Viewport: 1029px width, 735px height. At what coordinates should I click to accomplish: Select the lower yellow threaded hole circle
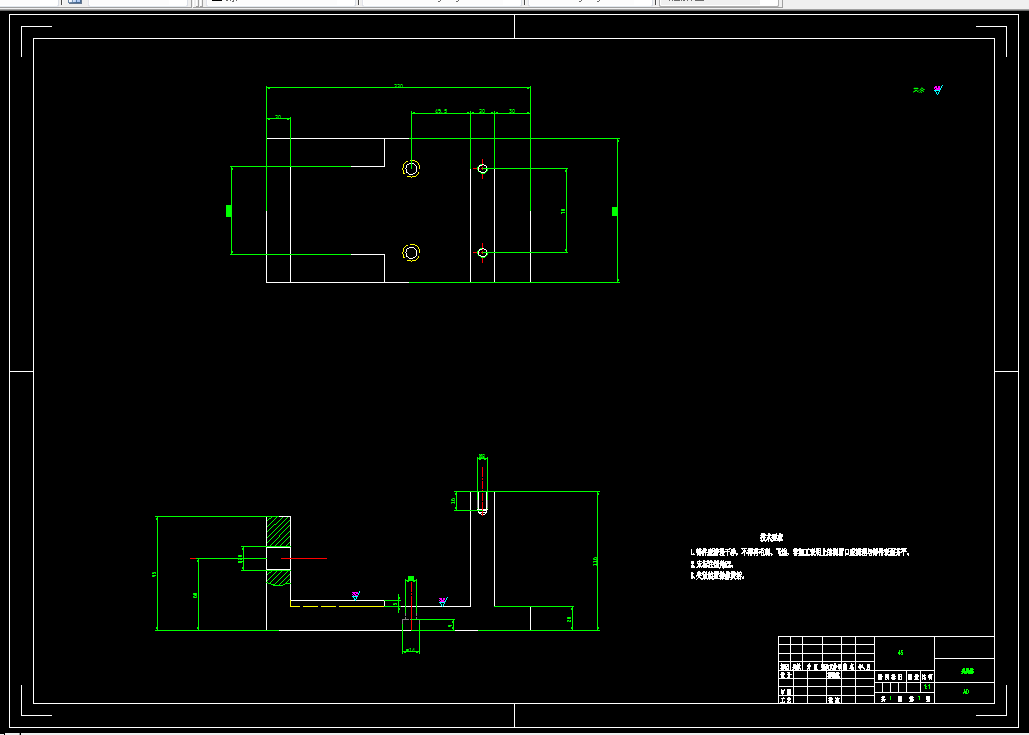411,253
